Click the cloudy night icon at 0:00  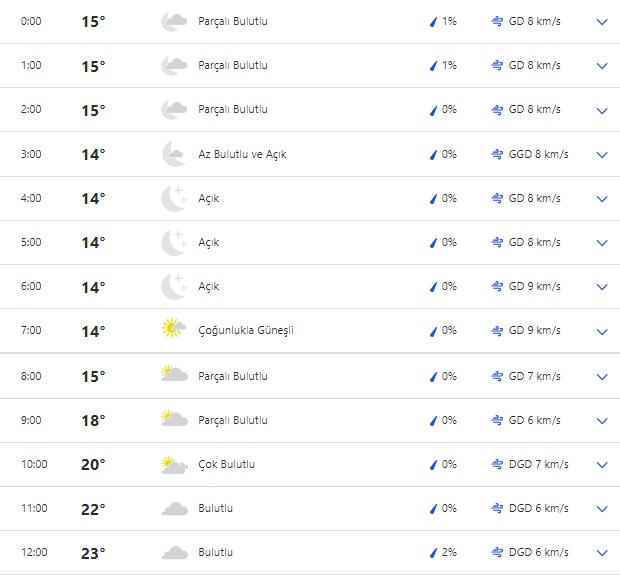pos(174,21)
